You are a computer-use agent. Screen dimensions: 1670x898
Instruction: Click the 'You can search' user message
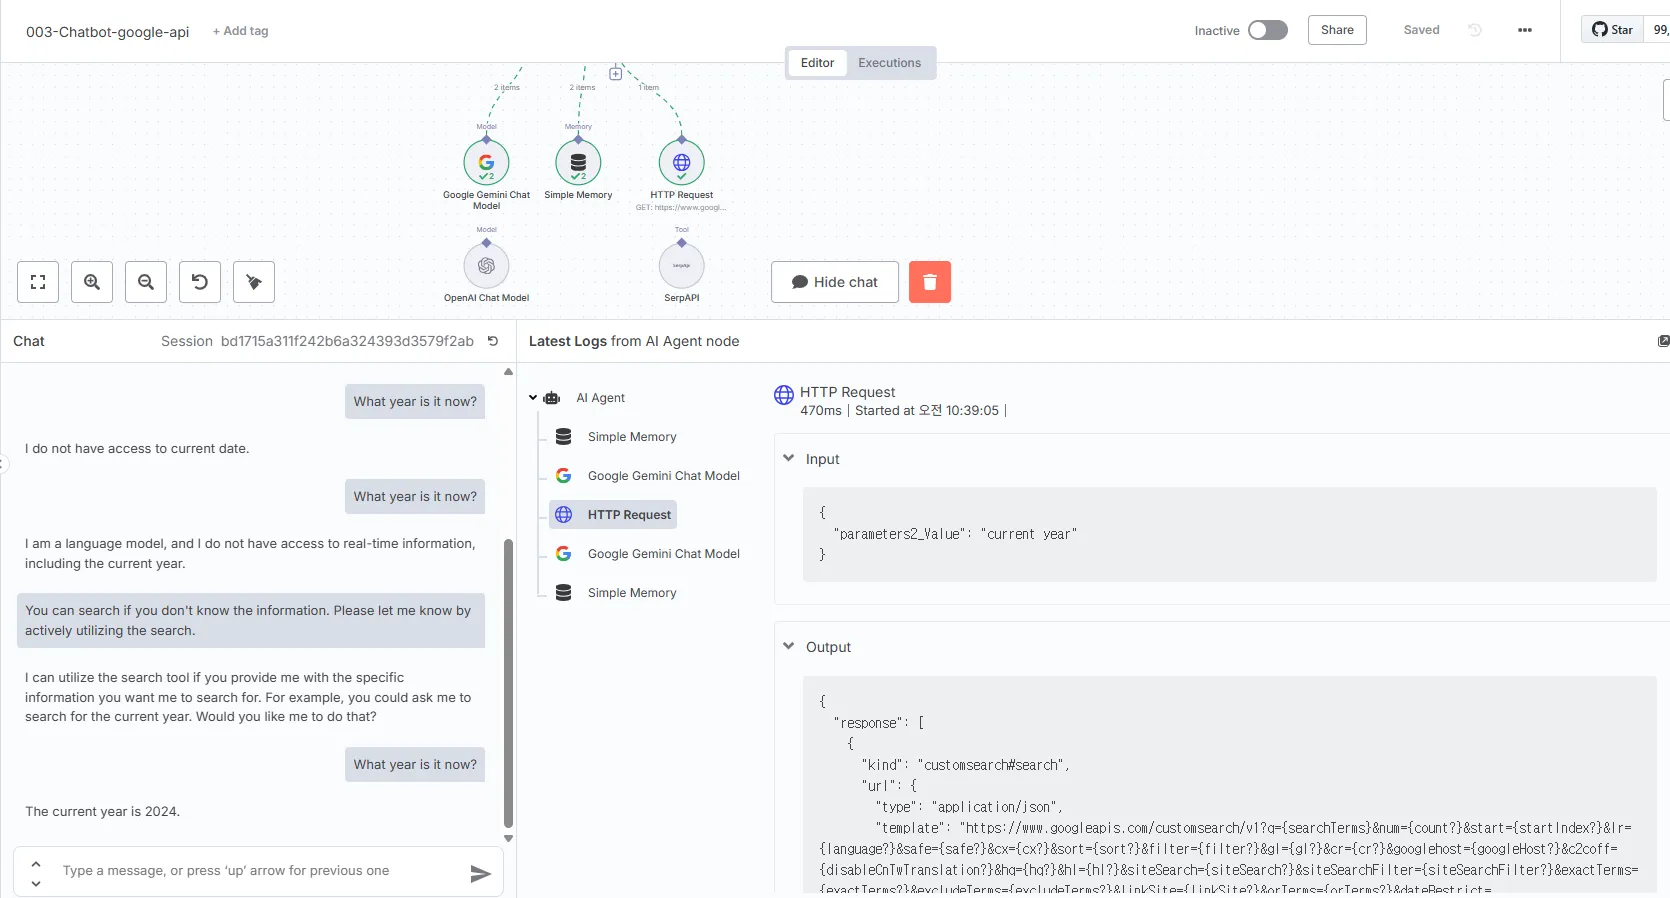click(251, 621)
